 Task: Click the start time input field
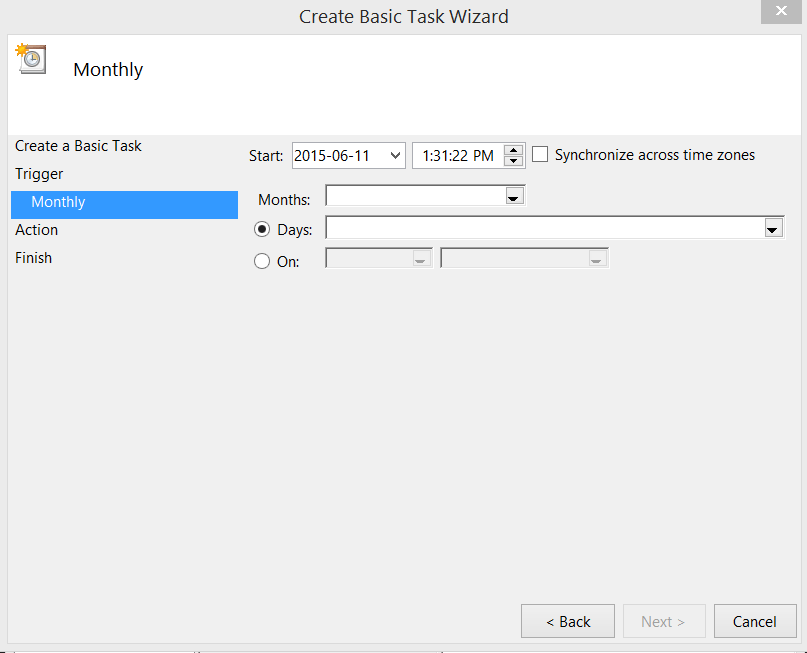(457, 156)
